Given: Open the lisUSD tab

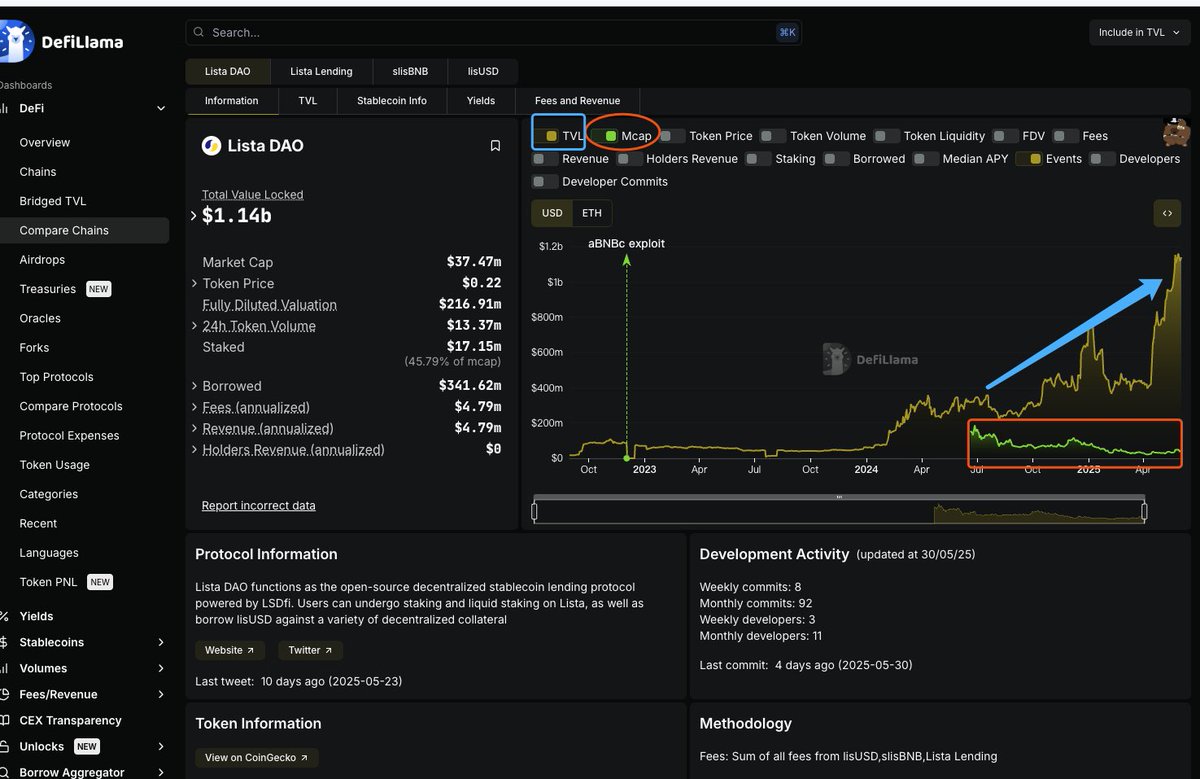Looking at the screenshot, I should [x=484, y=72].
